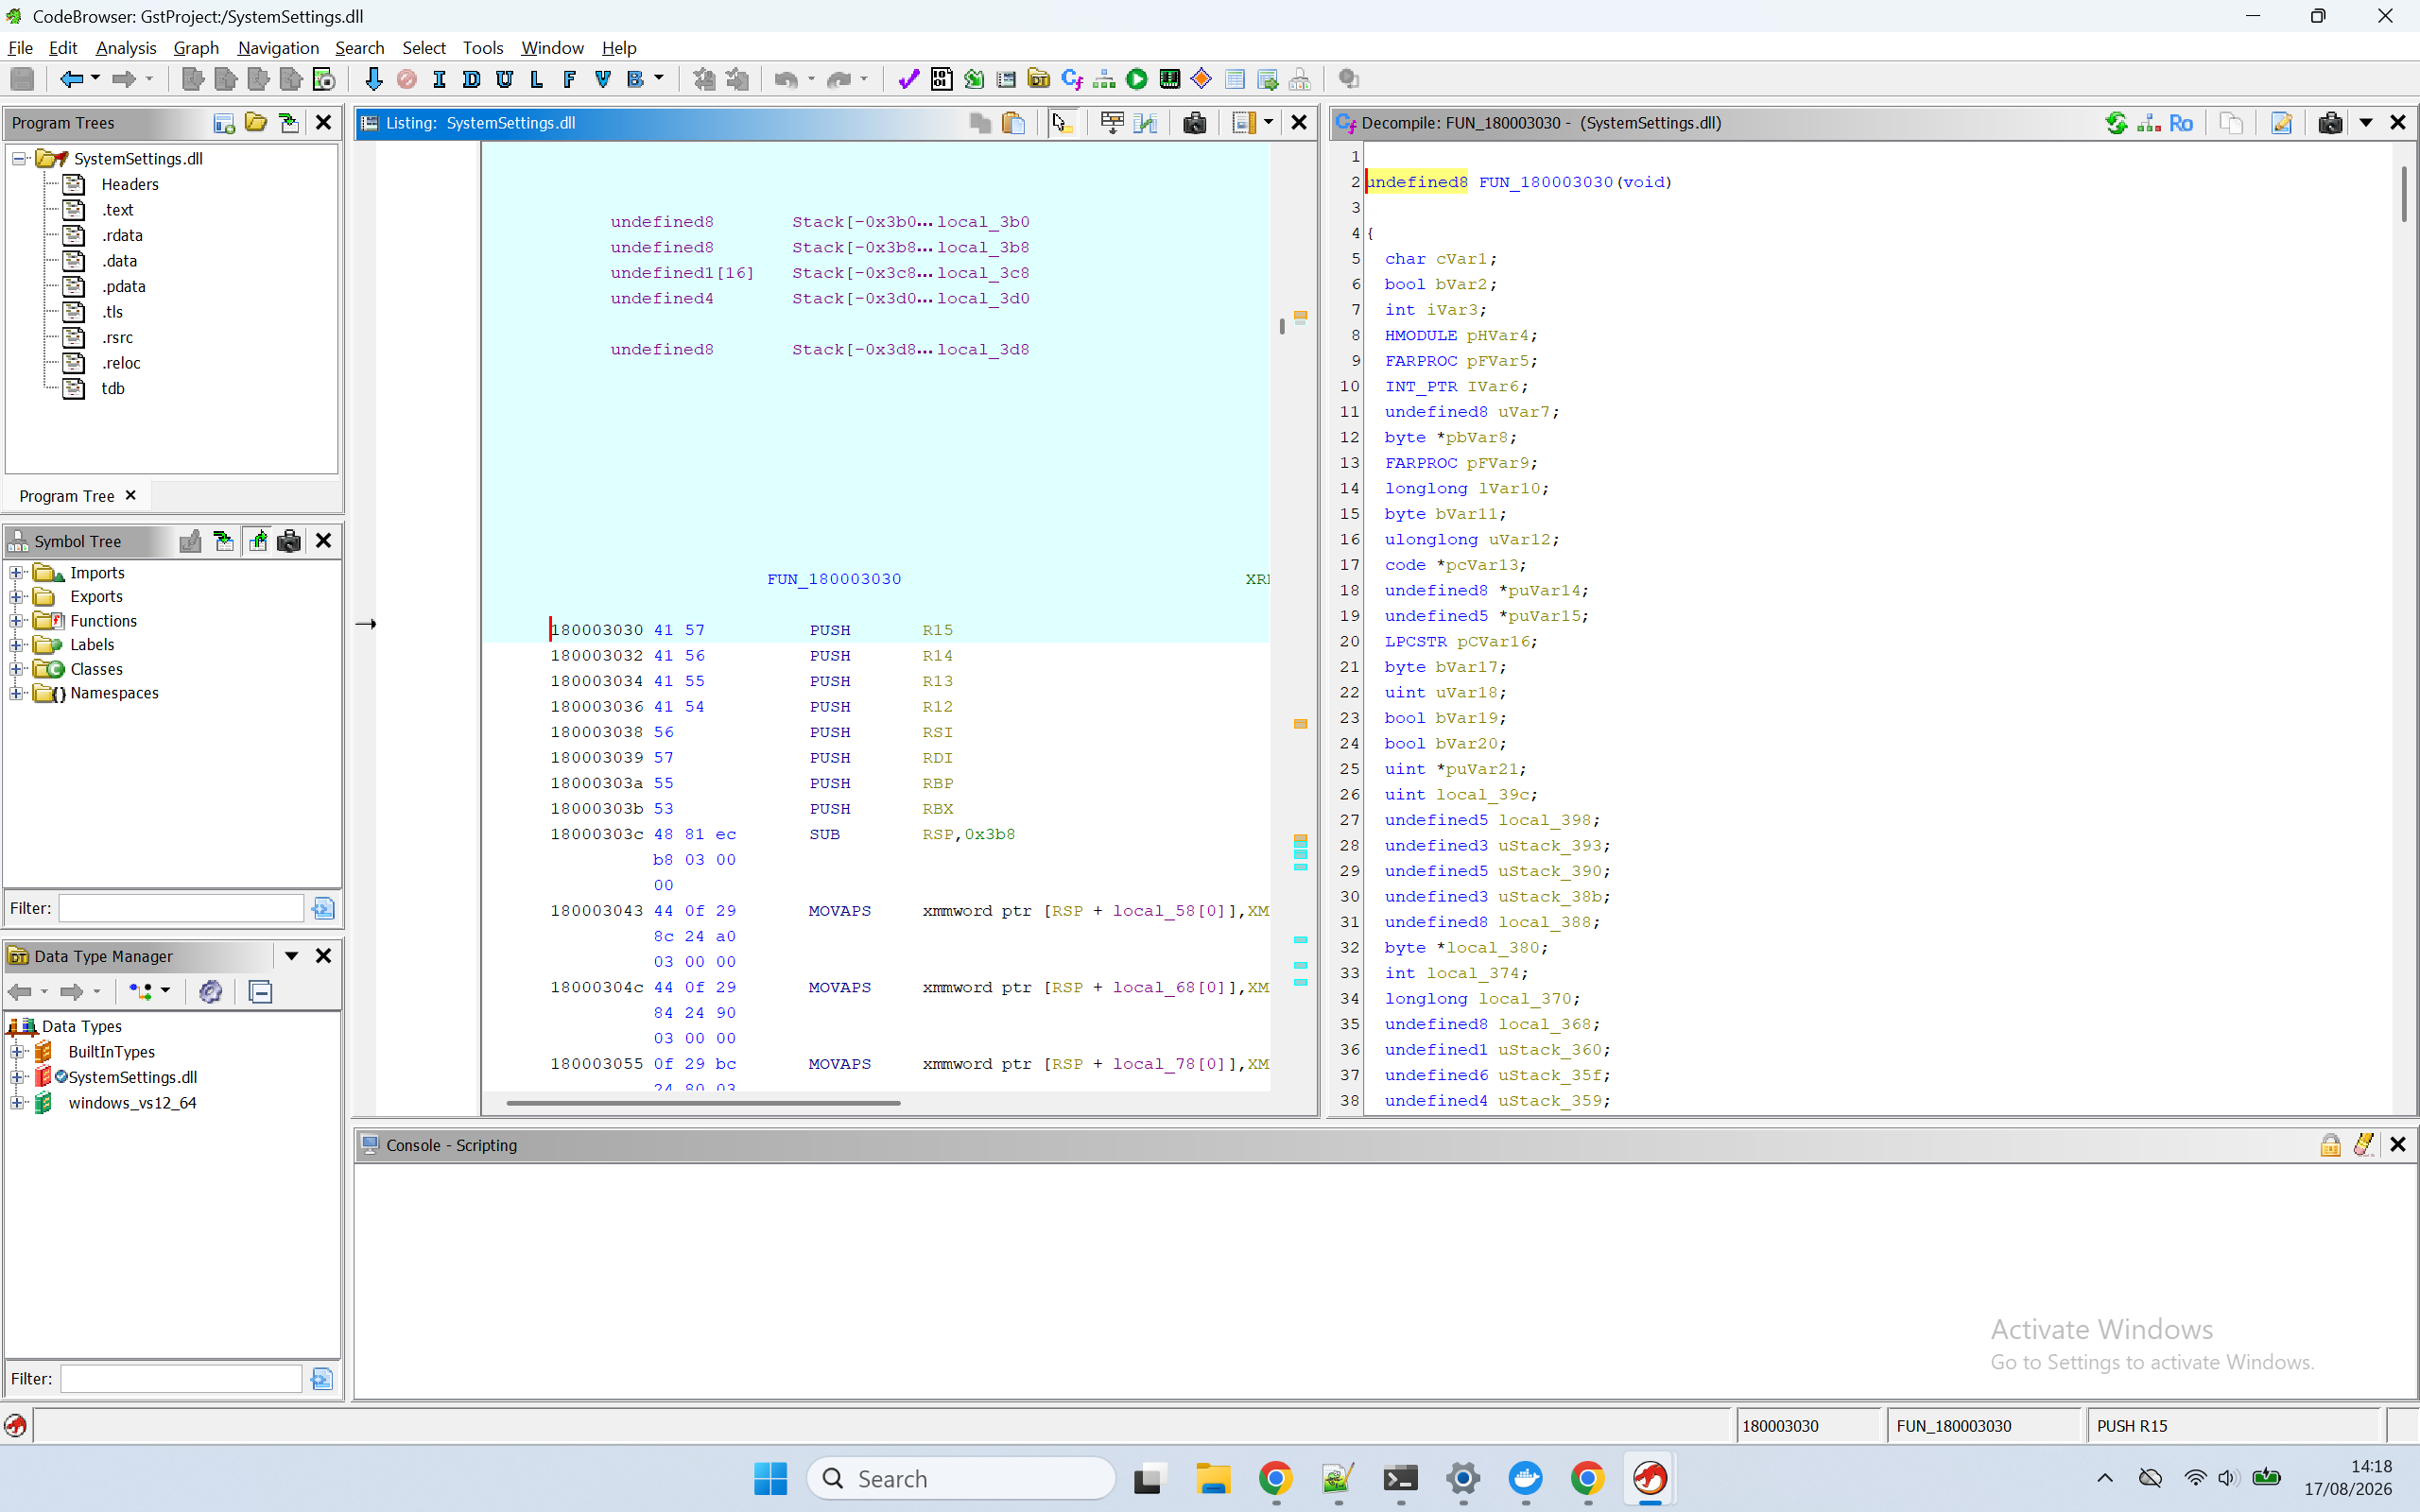Open the Data Type Manager toolbar icon
2420x1512 pixels.
click(x=1039, y=79)
